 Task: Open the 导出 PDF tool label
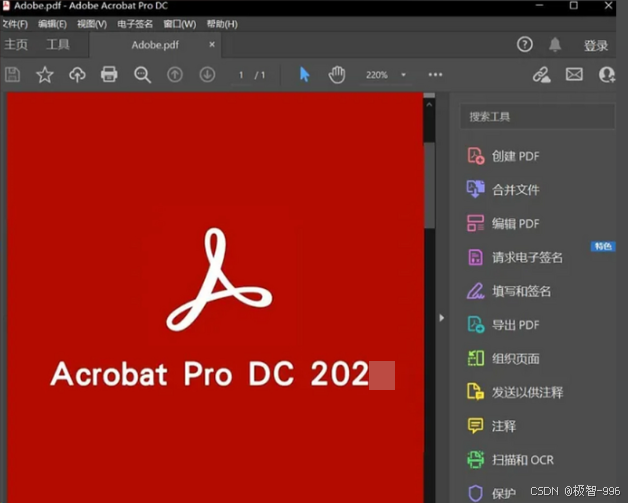point(515,325)
